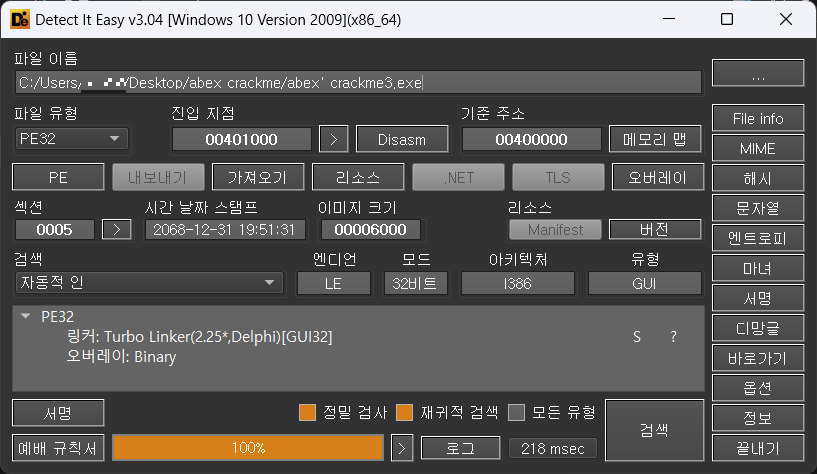
Task: Open the arrow button next to section count
Action: pos(117,229)
